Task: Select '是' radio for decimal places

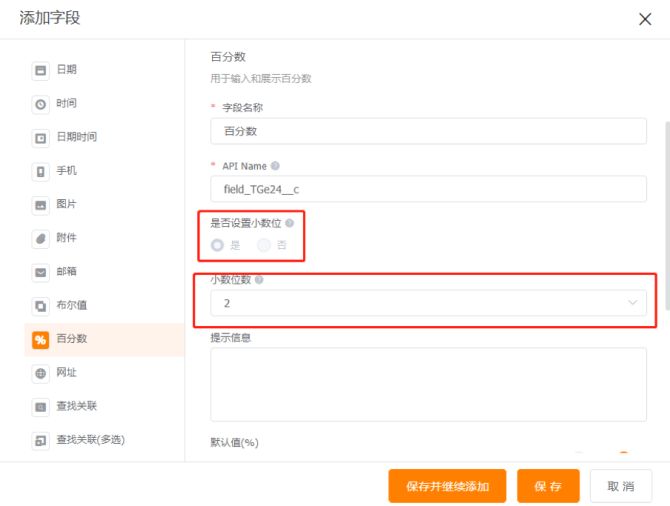Action: [x=217, y=244]
